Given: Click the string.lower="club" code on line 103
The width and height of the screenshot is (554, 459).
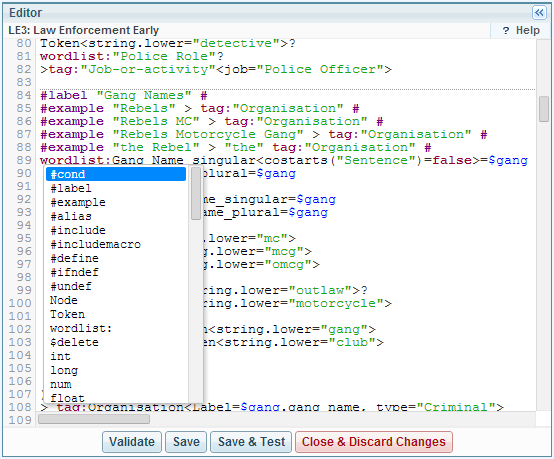Looking at the screenshot, I should (293, 342).
